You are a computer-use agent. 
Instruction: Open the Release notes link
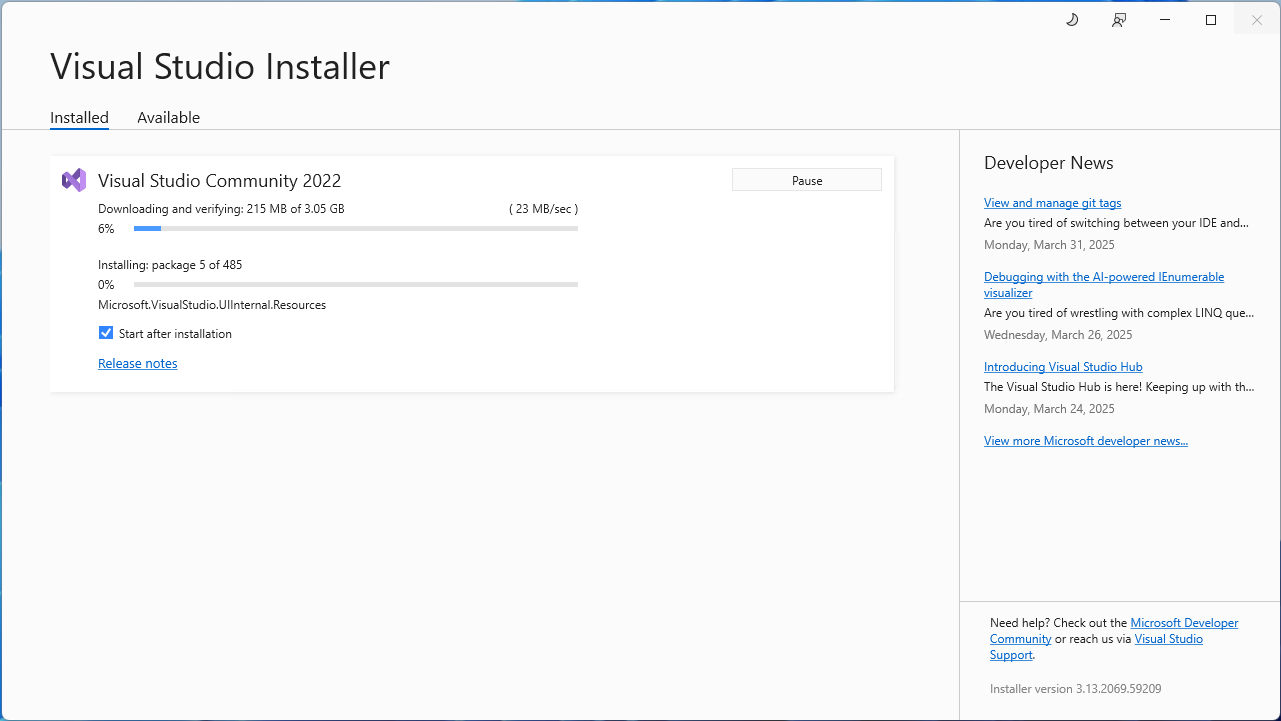pos(138,363)
